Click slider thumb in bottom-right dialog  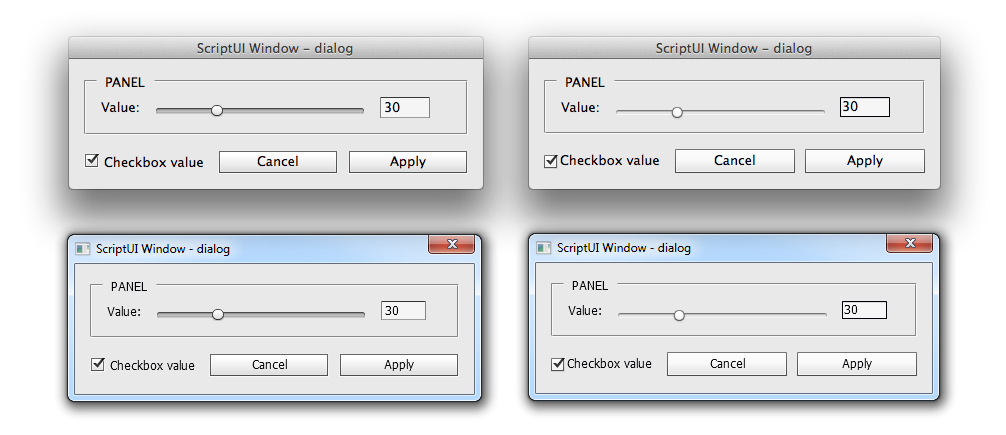coord(679,315)
